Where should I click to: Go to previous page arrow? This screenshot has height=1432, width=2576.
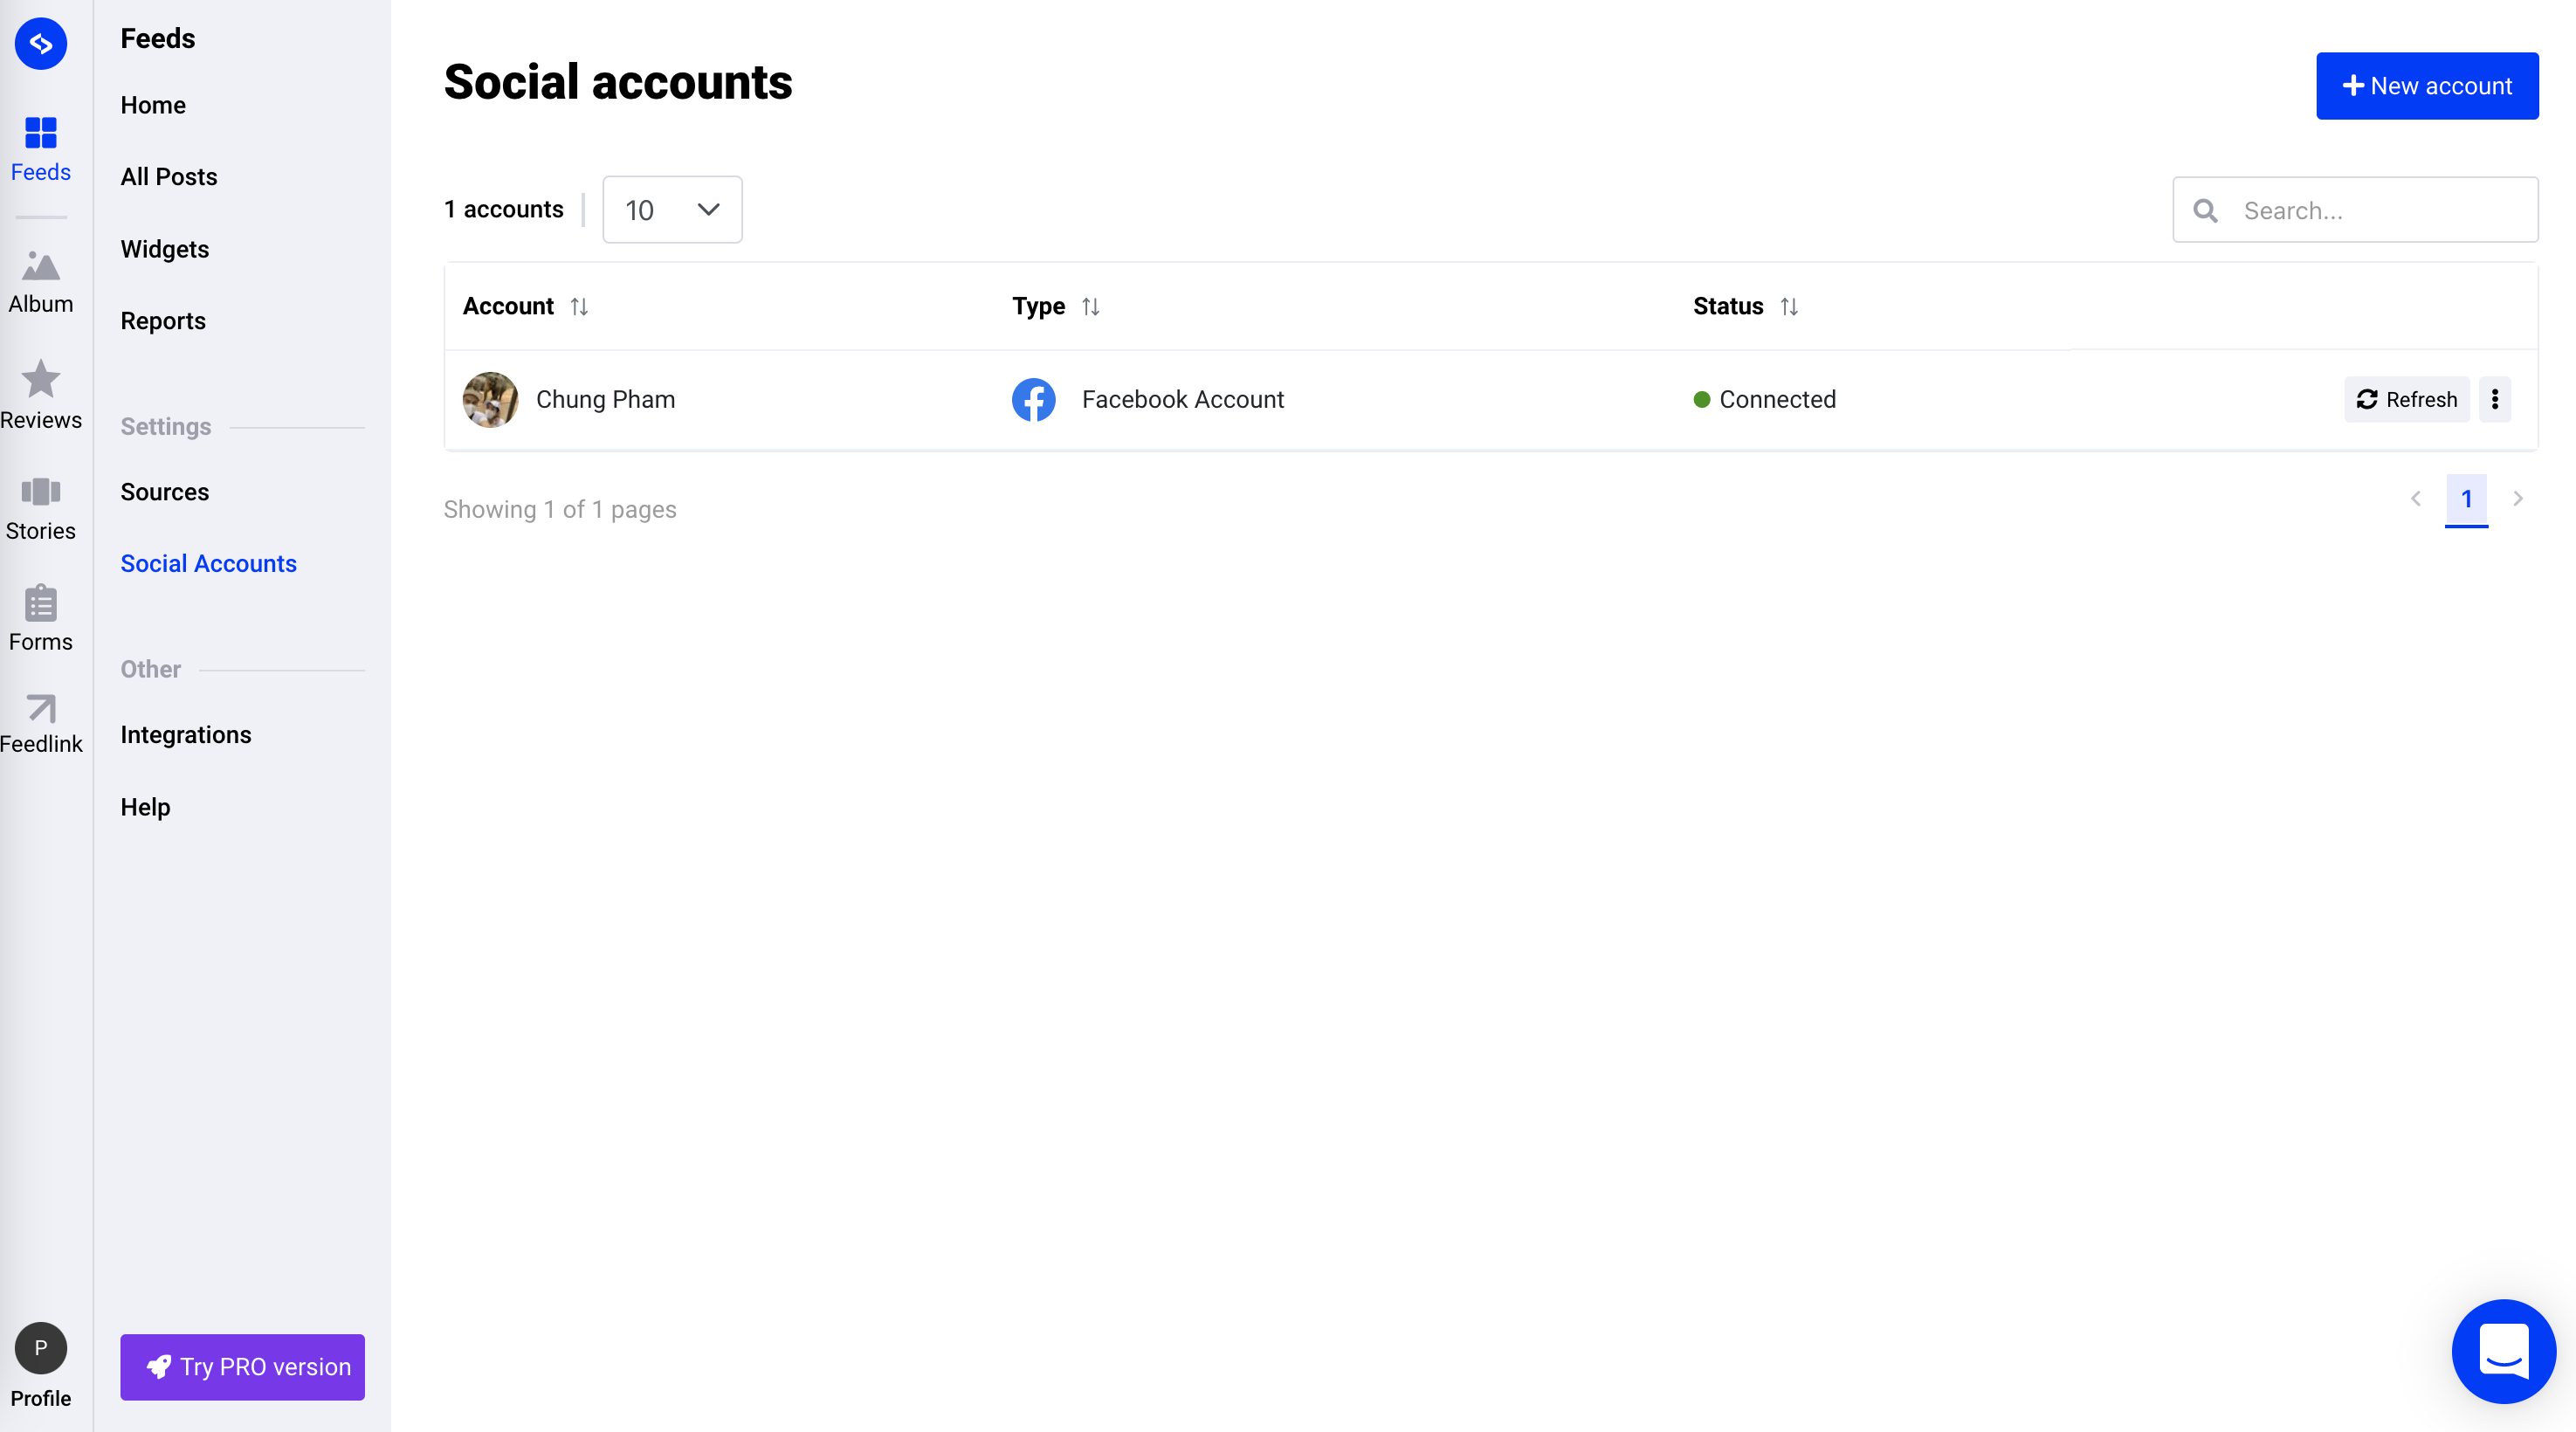tap(2416, 498)
